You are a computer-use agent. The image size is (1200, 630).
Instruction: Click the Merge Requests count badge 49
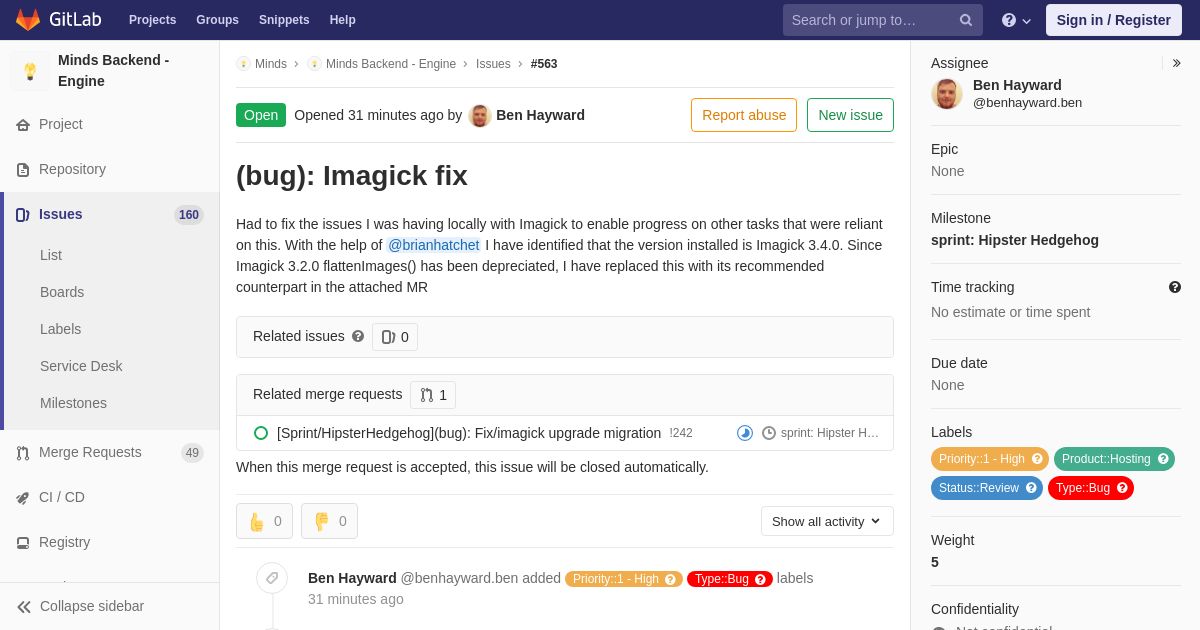(x=192, y=453)
